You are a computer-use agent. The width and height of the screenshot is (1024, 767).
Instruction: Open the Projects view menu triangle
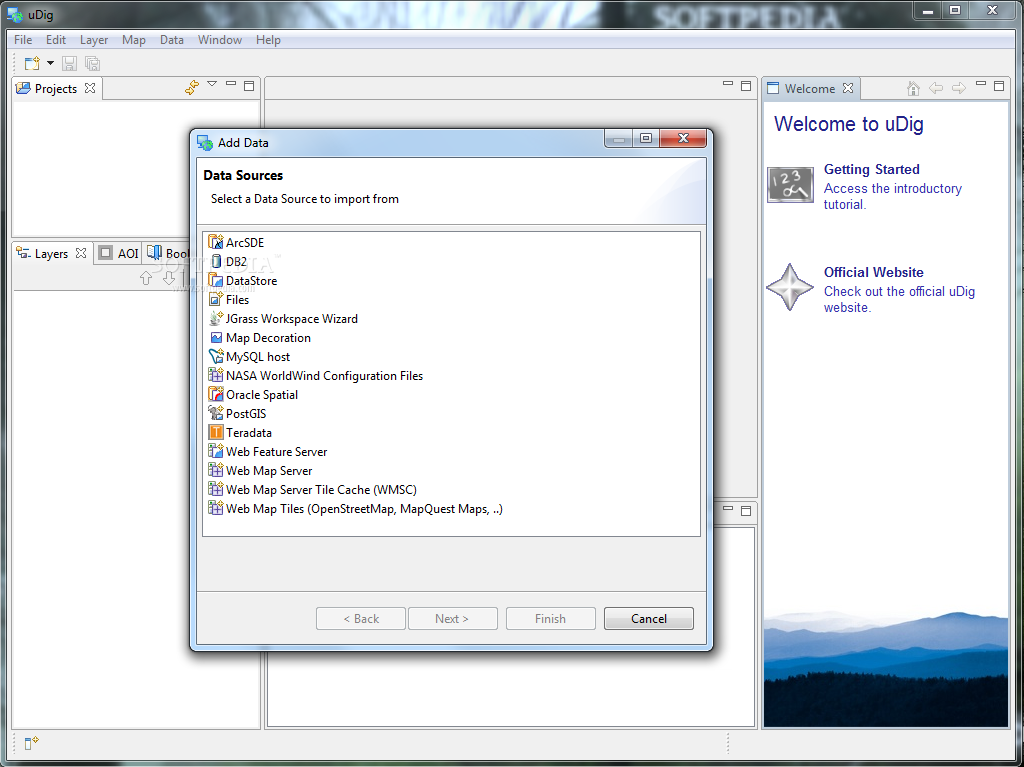(212, 84)
